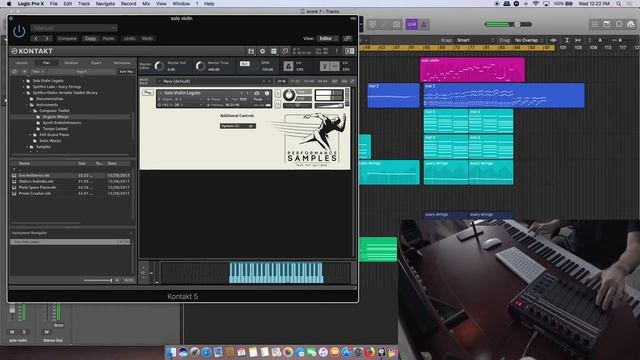Click the Redo button in plug-in header
640x360 pixels.
[x=147, y=38]
